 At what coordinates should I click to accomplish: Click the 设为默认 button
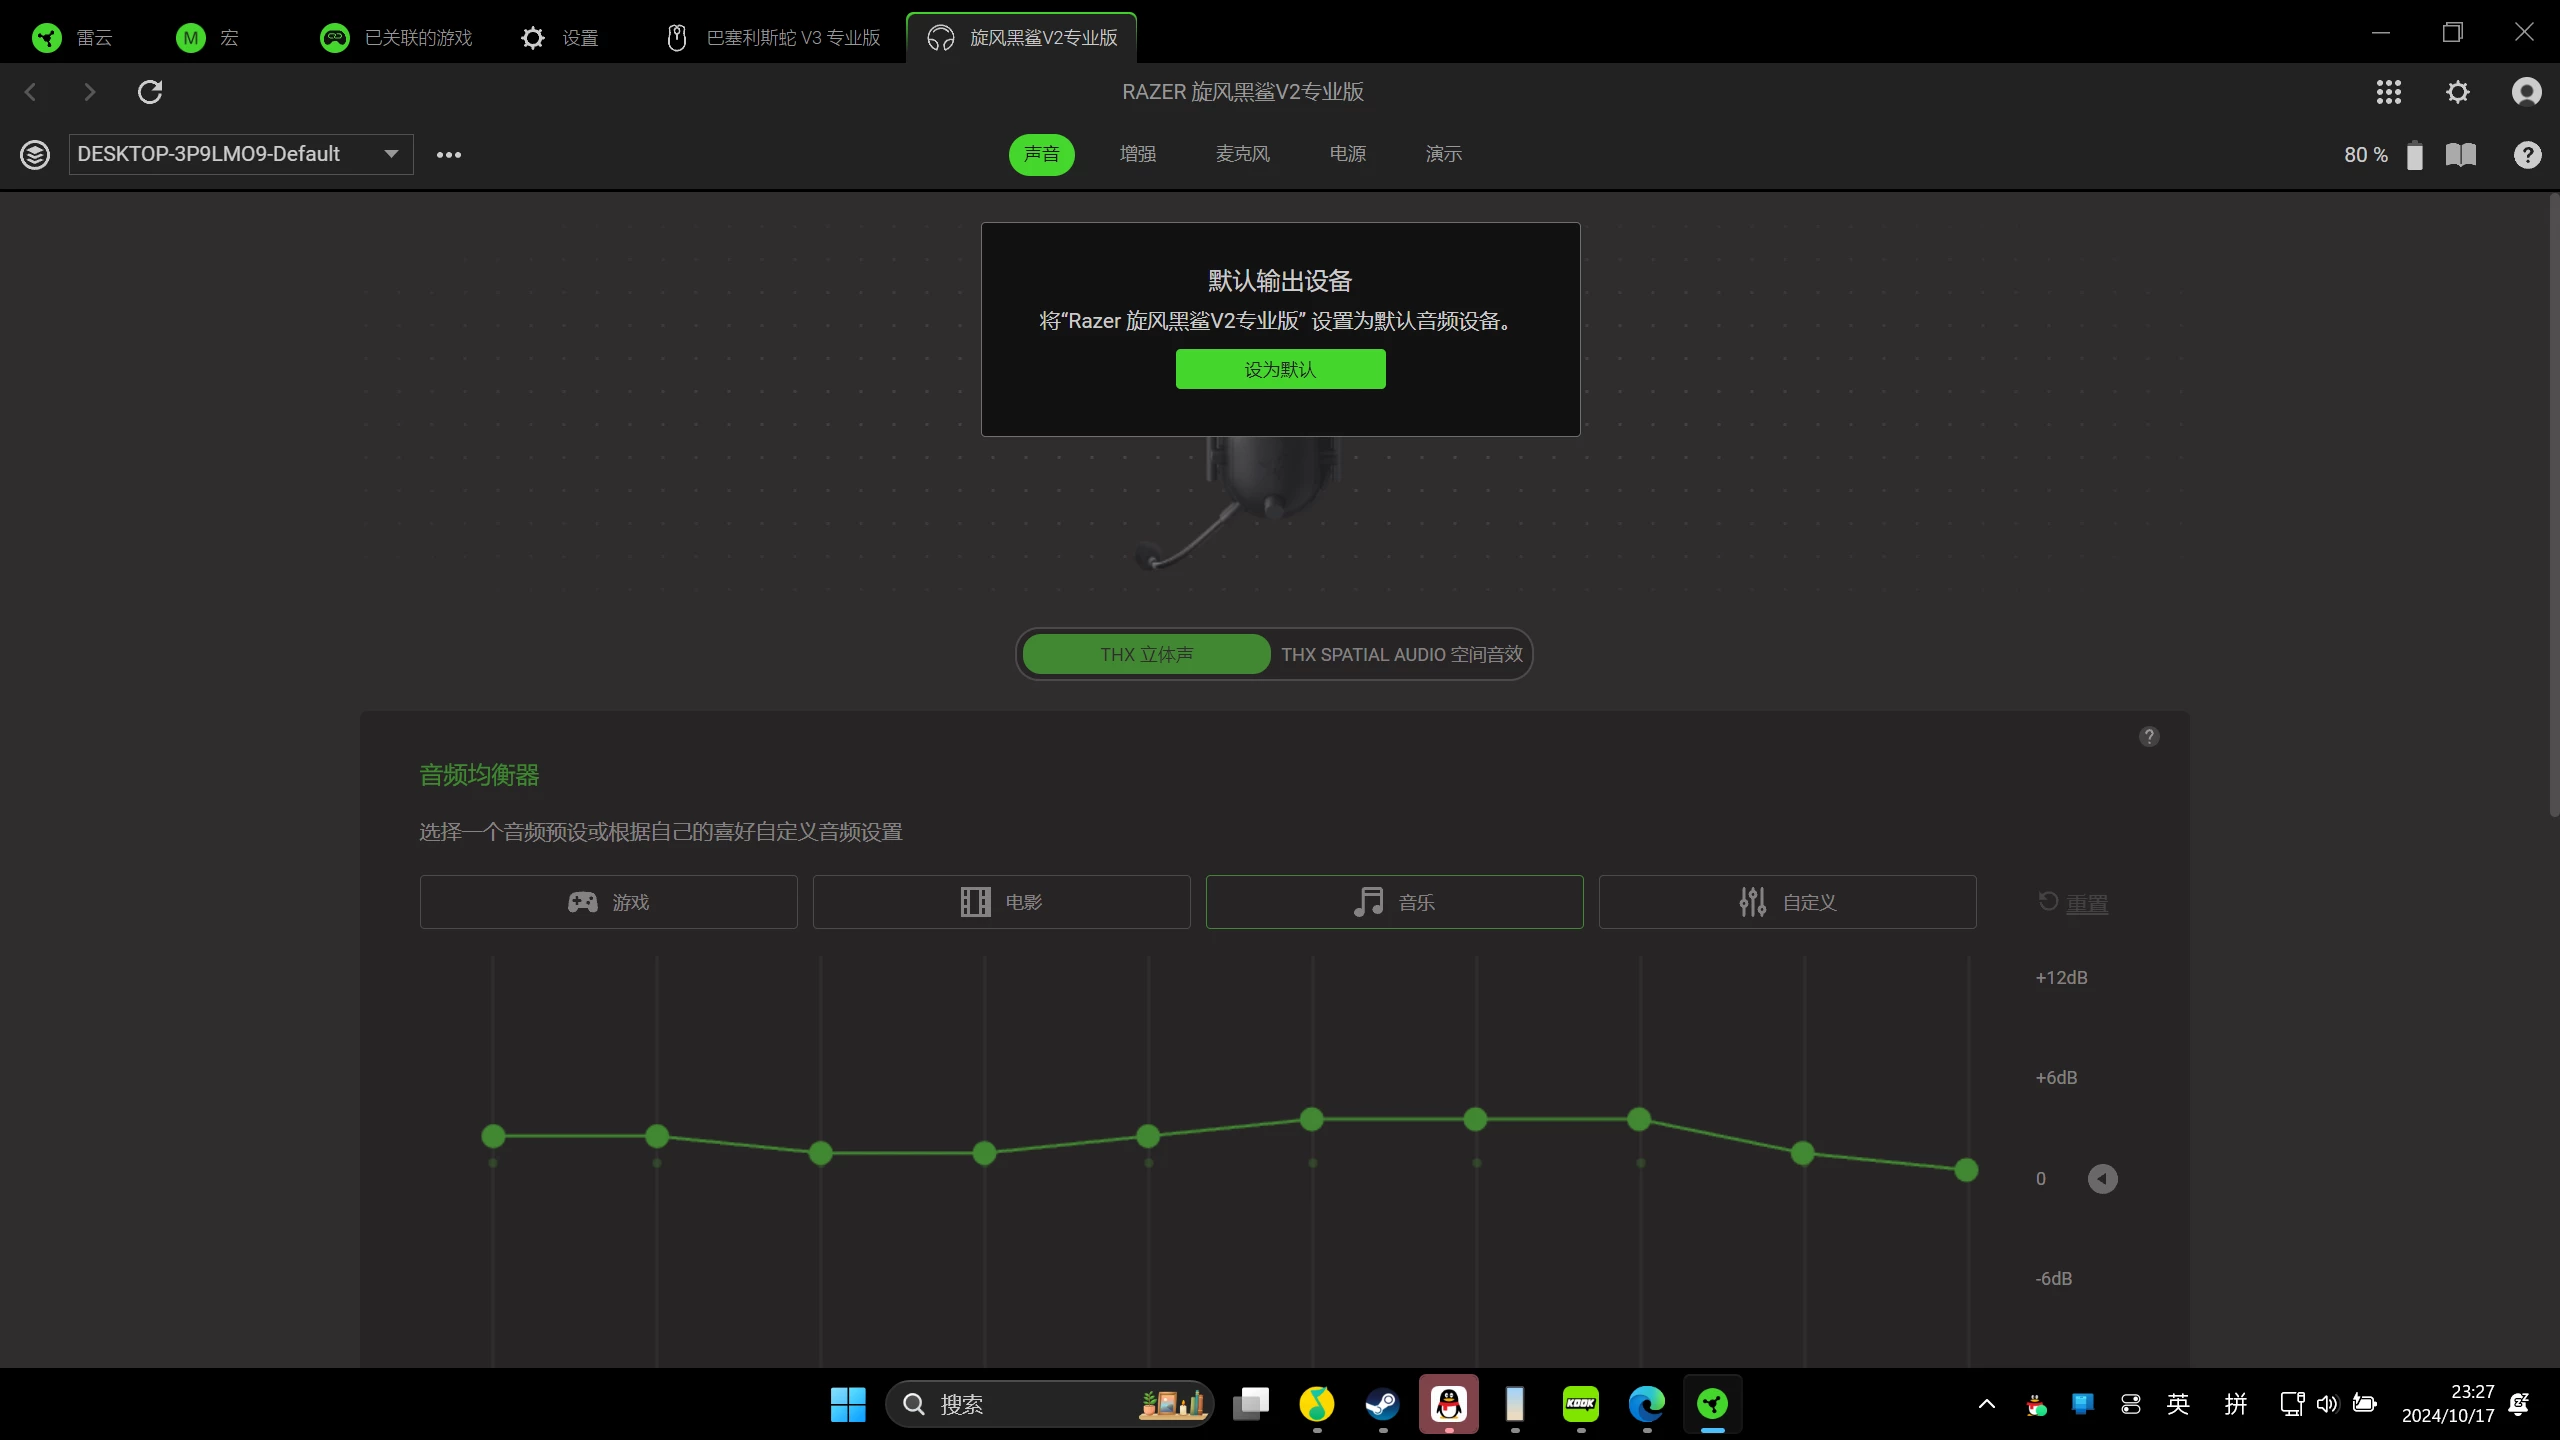(1280, 368)
